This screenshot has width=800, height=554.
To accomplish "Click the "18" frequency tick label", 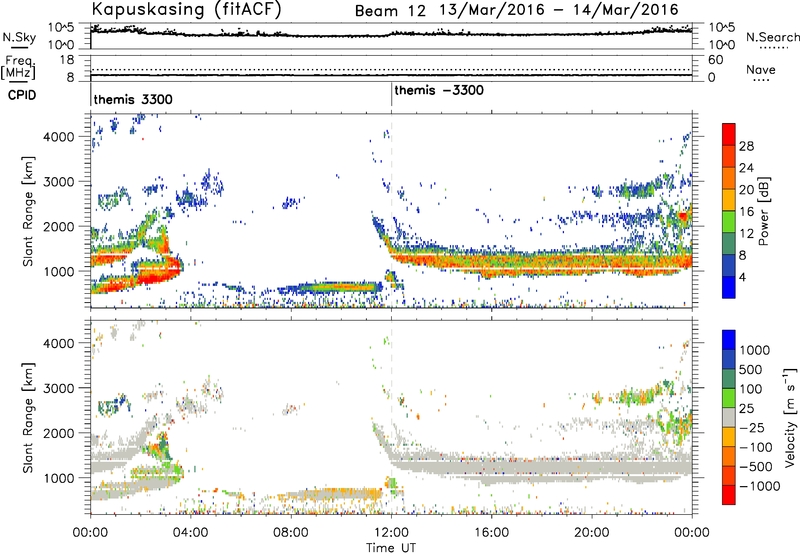I will 67,60.
